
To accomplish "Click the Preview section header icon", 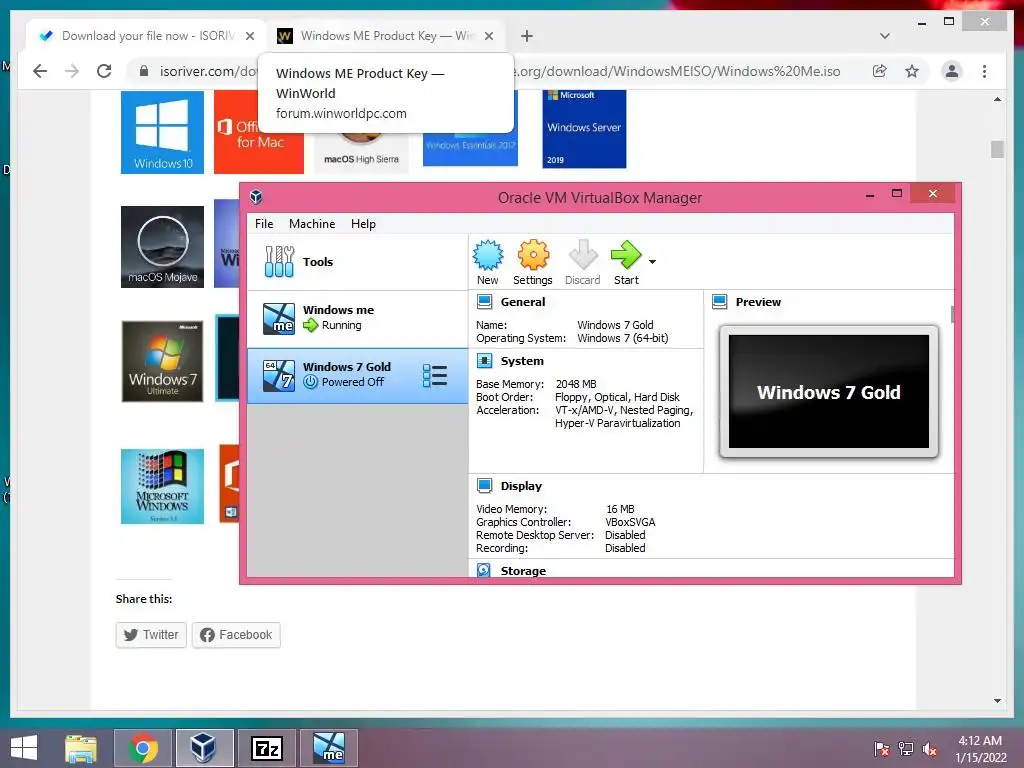I will [720, 302].
